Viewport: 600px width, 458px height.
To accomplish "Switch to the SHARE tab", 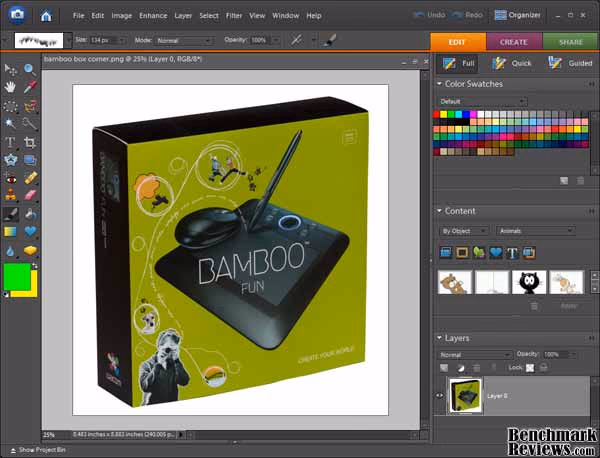I will coord(571,42).
